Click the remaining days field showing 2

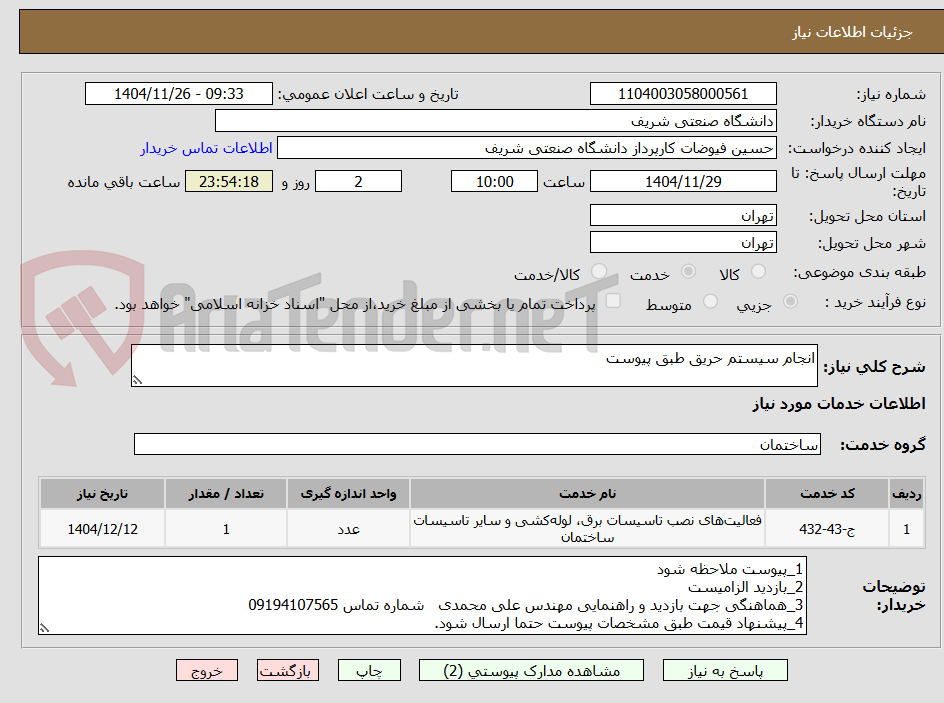click(358, 181)
